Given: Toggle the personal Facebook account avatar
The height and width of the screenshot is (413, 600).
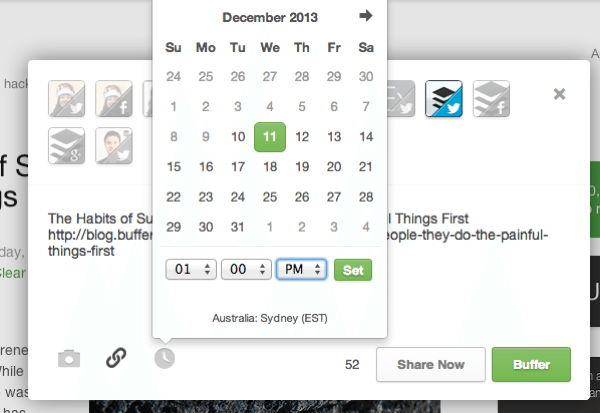Looking at the screenshot, I should 114,98.
